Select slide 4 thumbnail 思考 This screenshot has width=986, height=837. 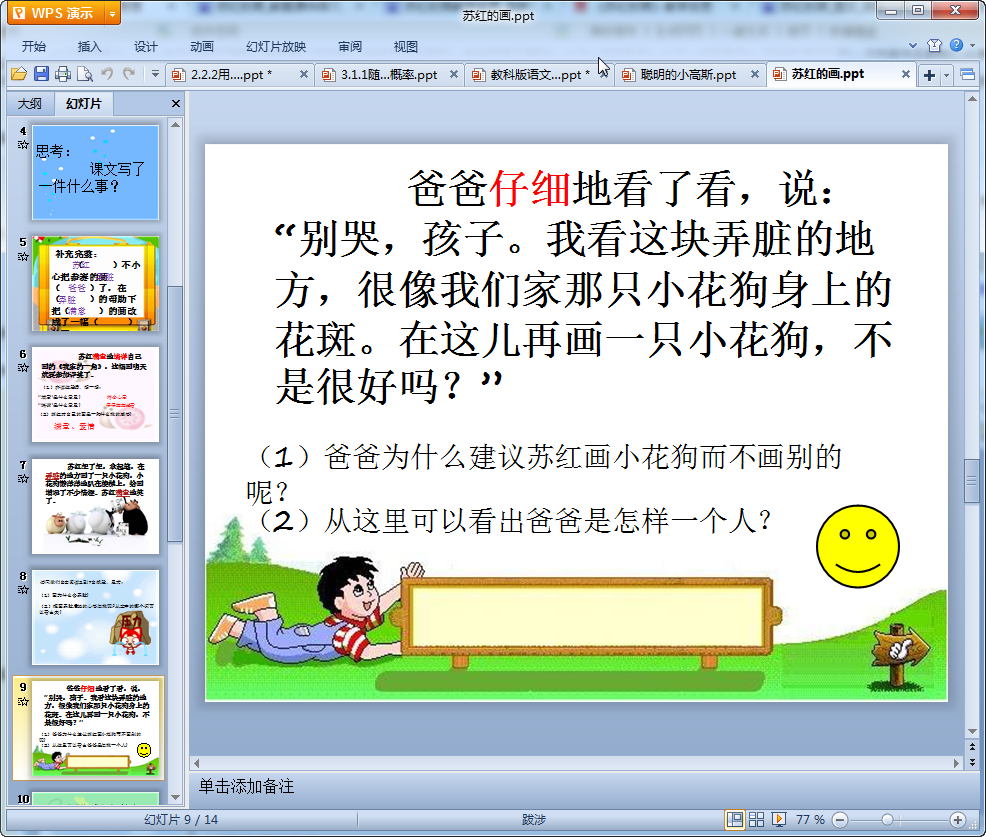tap(96, 172)
